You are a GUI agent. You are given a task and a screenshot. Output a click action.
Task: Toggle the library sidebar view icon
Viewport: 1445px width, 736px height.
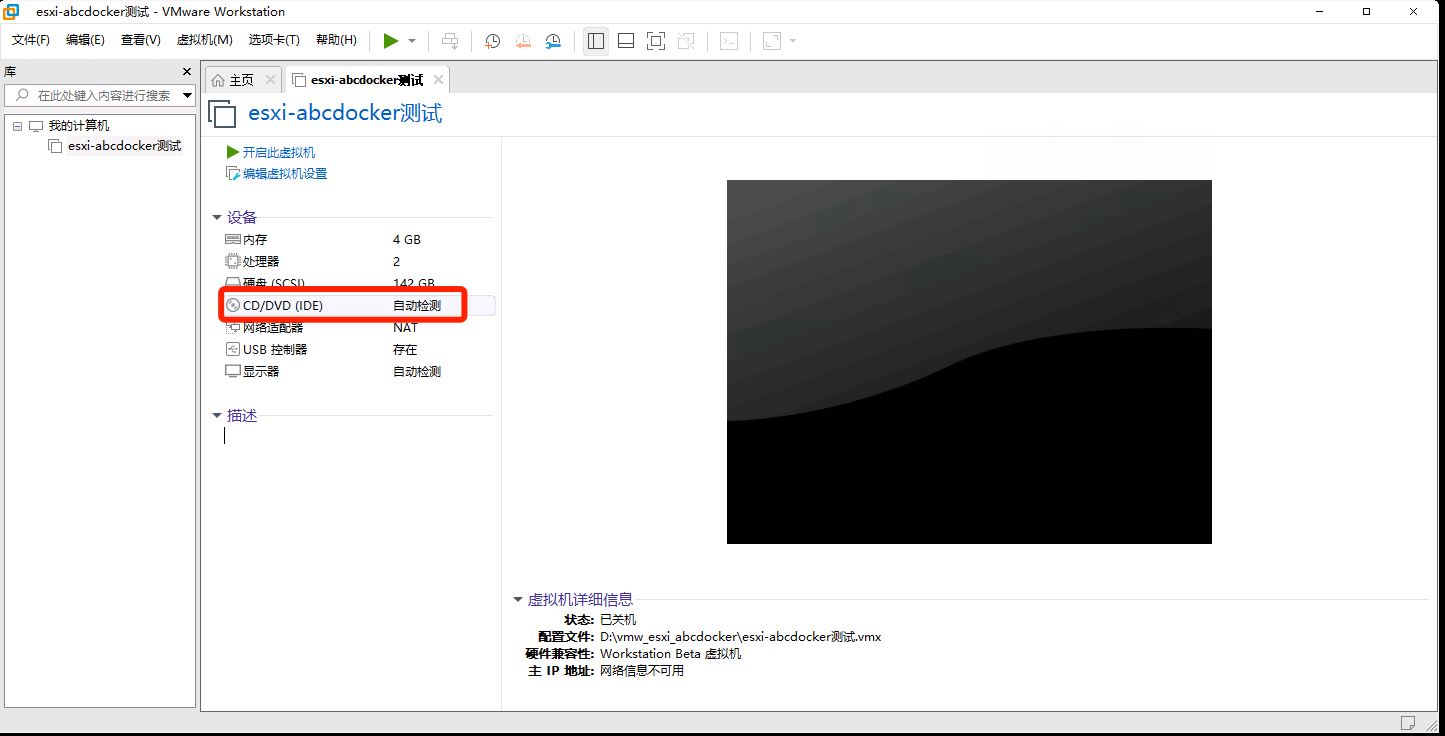(596, 41)
